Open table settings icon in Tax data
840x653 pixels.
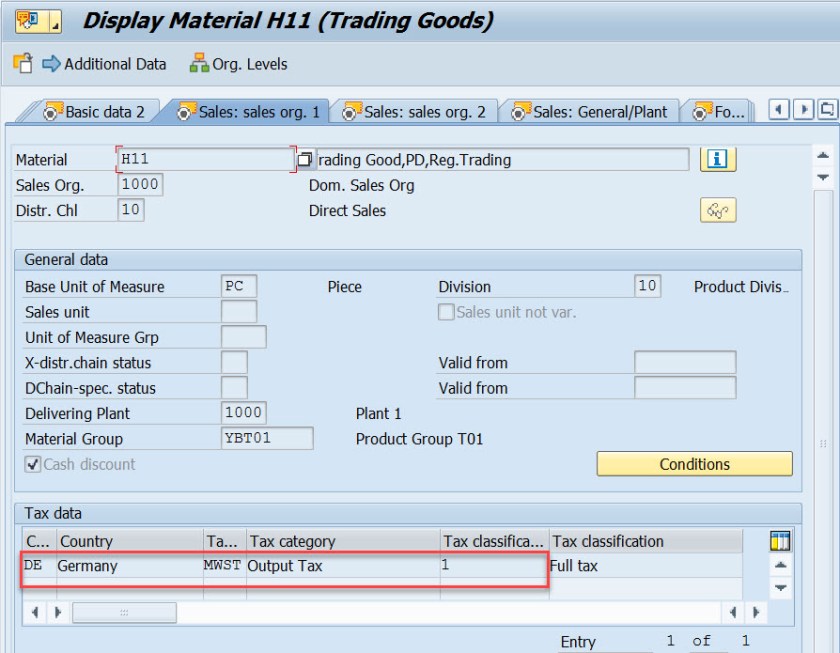pyautogui.click(x=780, y=541)
